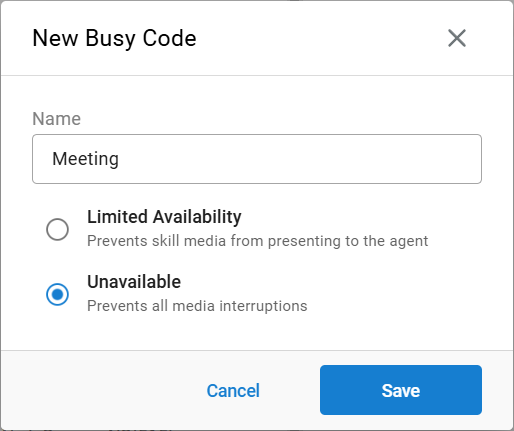This screenshot has width=514, height=431.
Task: Click the Limited Availability label text
Action: coord(164,217)
